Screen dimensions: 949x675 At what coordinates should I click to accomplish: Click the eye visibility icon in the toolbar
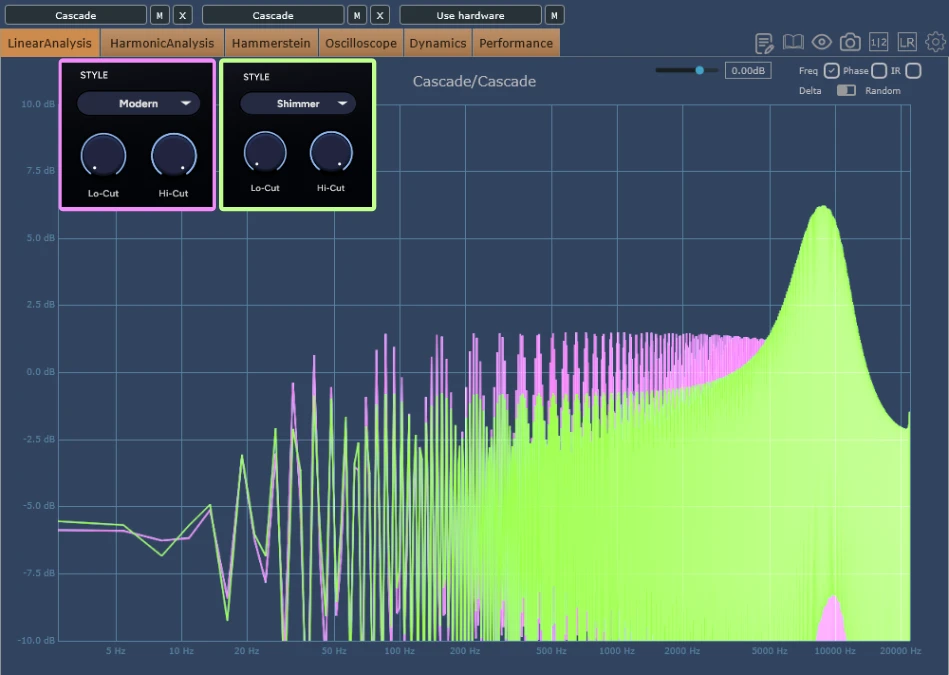pyautogui.click(x=822, y=42)
